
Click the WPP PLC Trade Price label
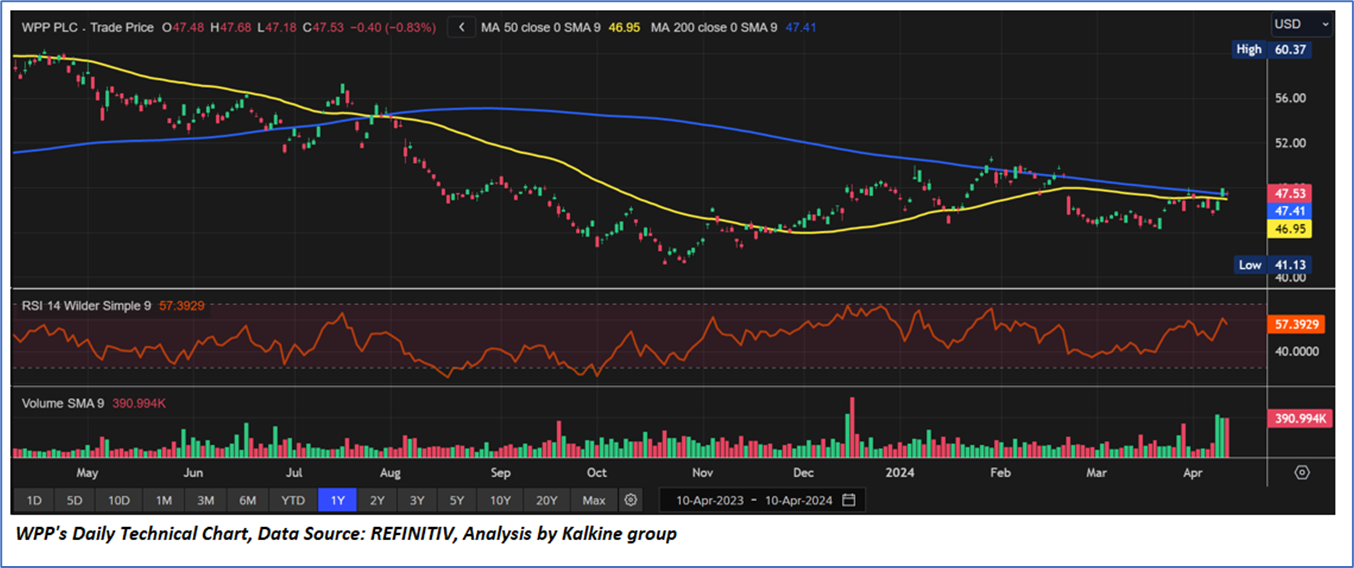coord(88,28)
